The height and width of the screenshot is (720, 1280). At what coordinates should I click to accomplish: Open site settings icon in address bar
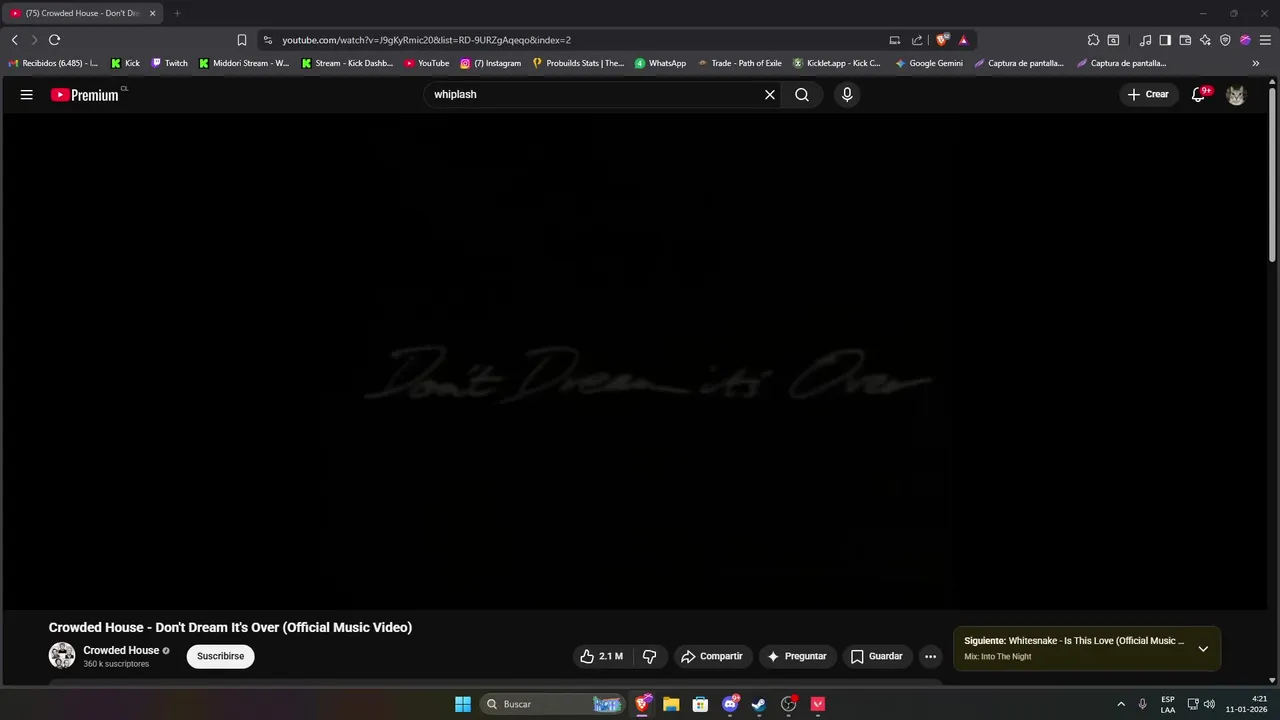[267, 40]
